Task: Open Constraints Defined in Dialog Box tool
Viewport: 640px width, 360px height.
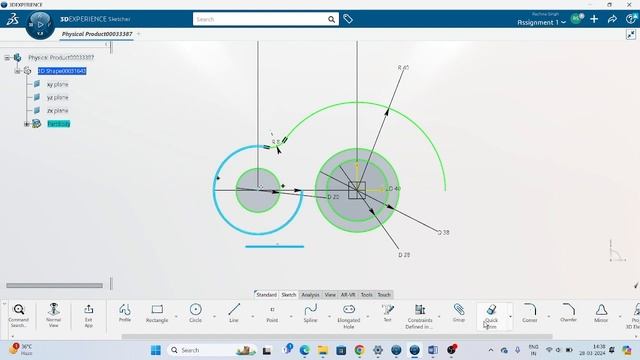Action: point(420,316)
